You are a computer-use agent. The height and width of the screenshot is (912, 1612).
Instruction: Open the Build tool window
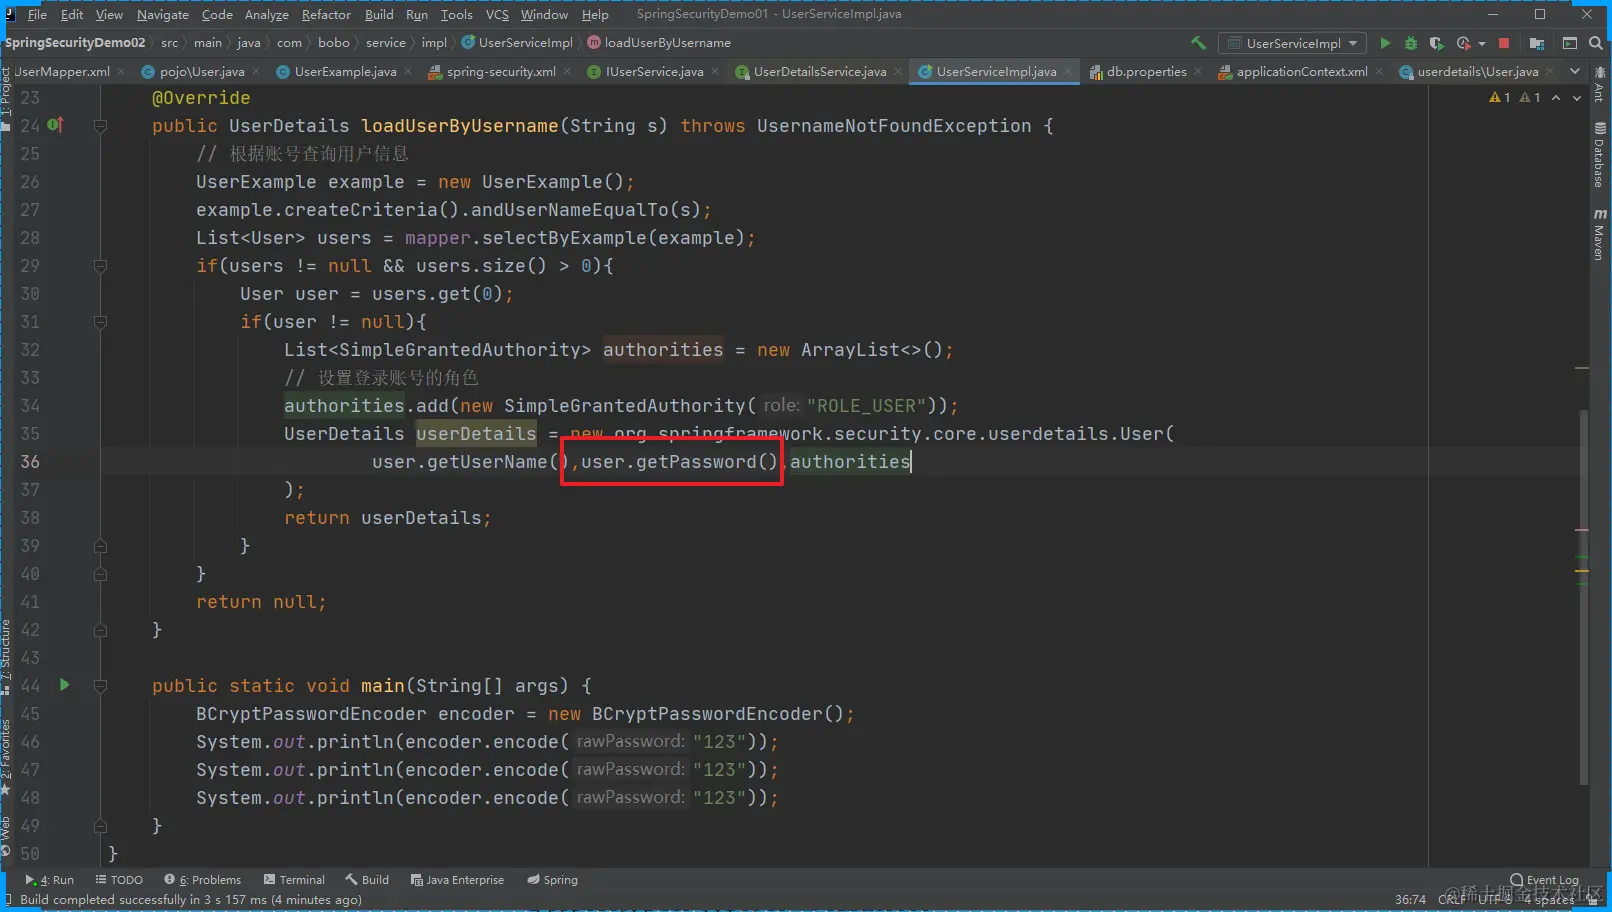[x=367, y=880]
